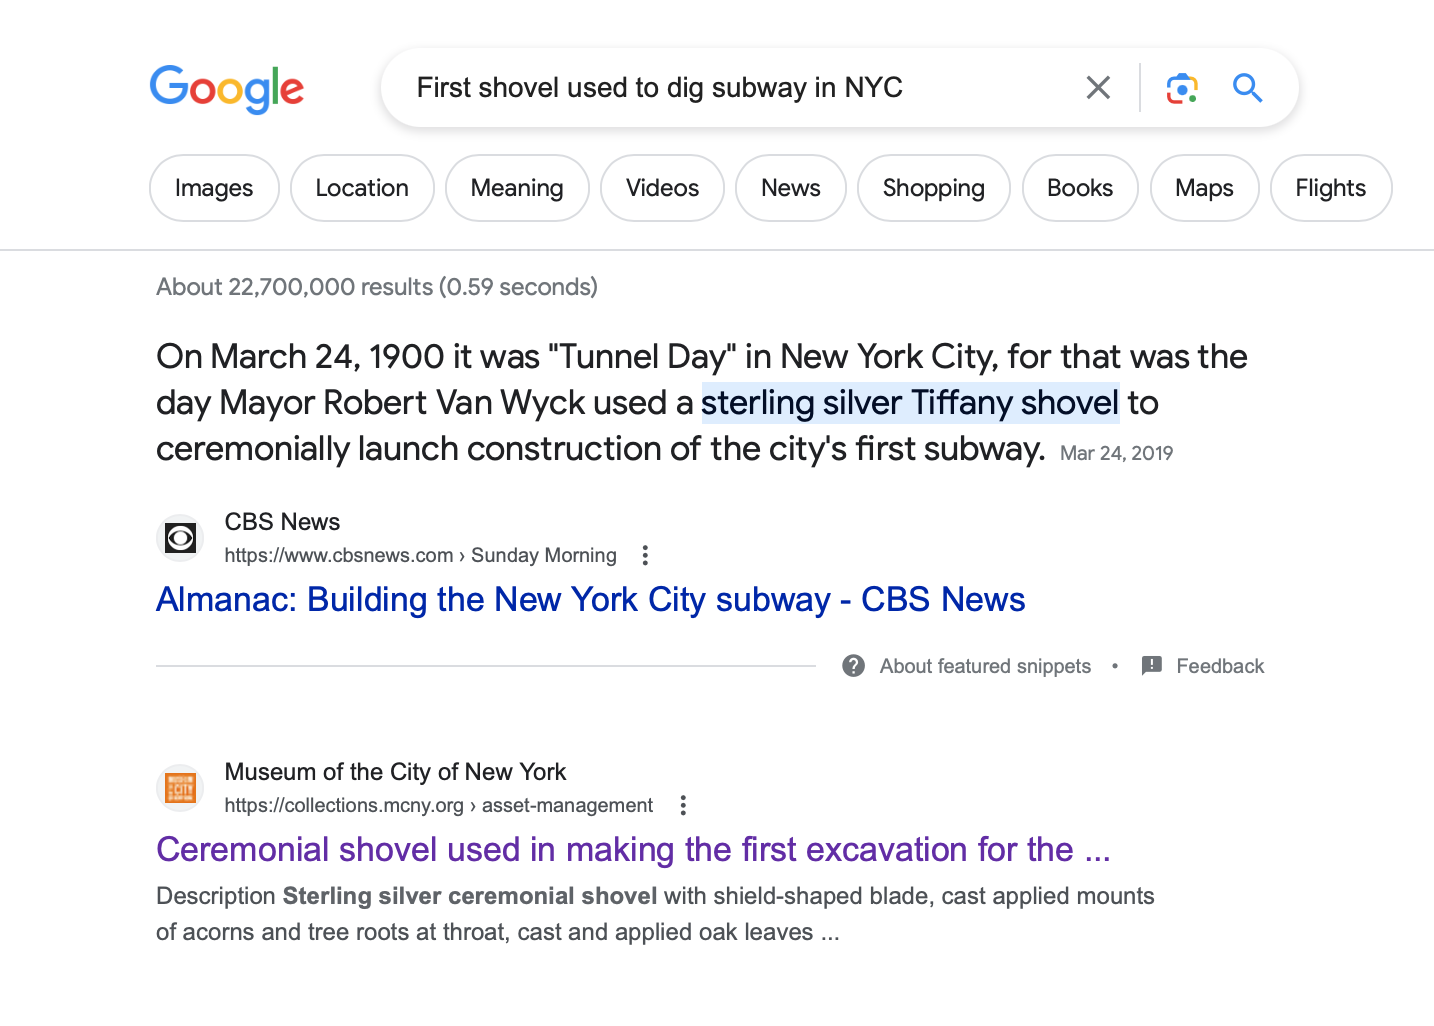
Task: Filter results by Images
Action: point(214,188)
